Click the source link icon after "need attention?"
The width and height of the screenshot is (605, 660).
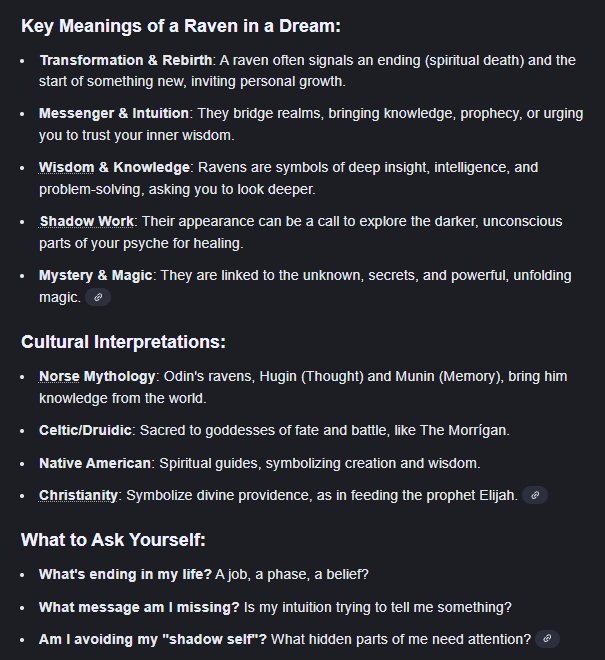click(x=547, y=638)
